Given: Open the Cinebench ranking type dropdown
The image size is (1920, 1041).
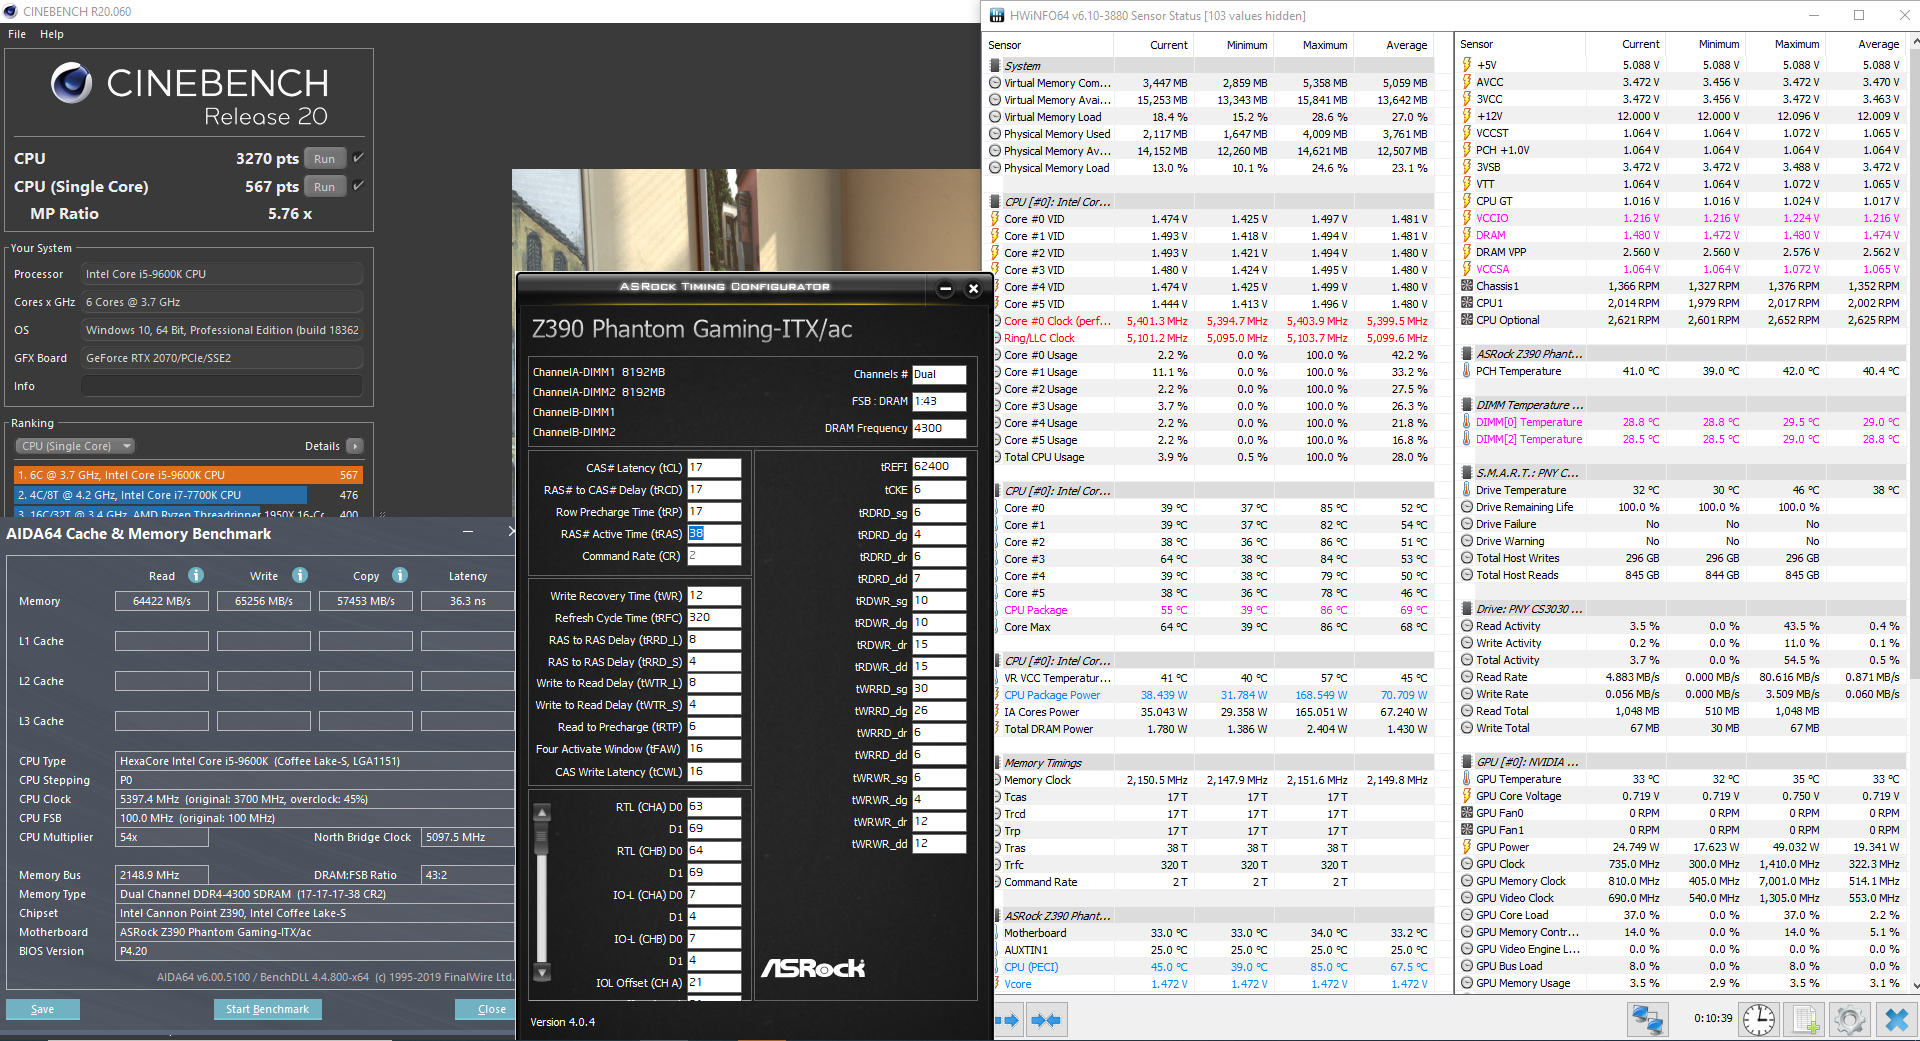Looking at the screenshot, I should (x=75, y=446).
